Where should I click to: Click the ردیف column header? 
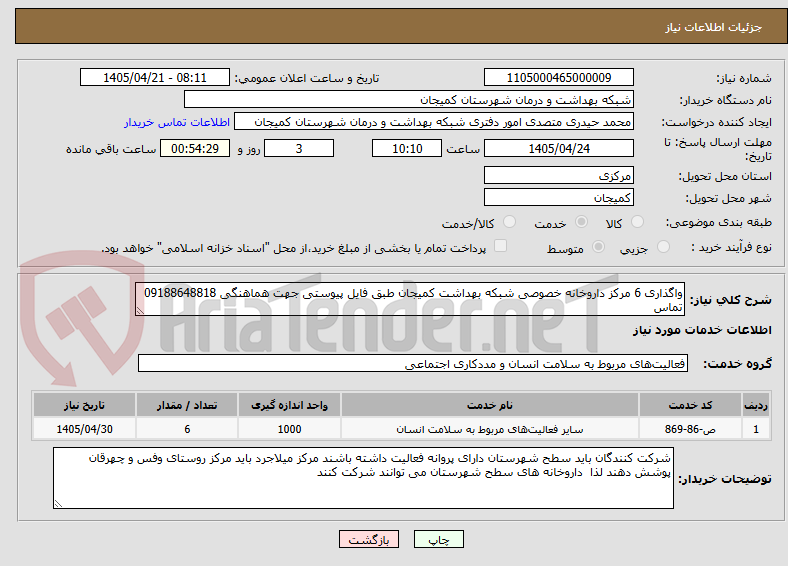pos(756,405)
